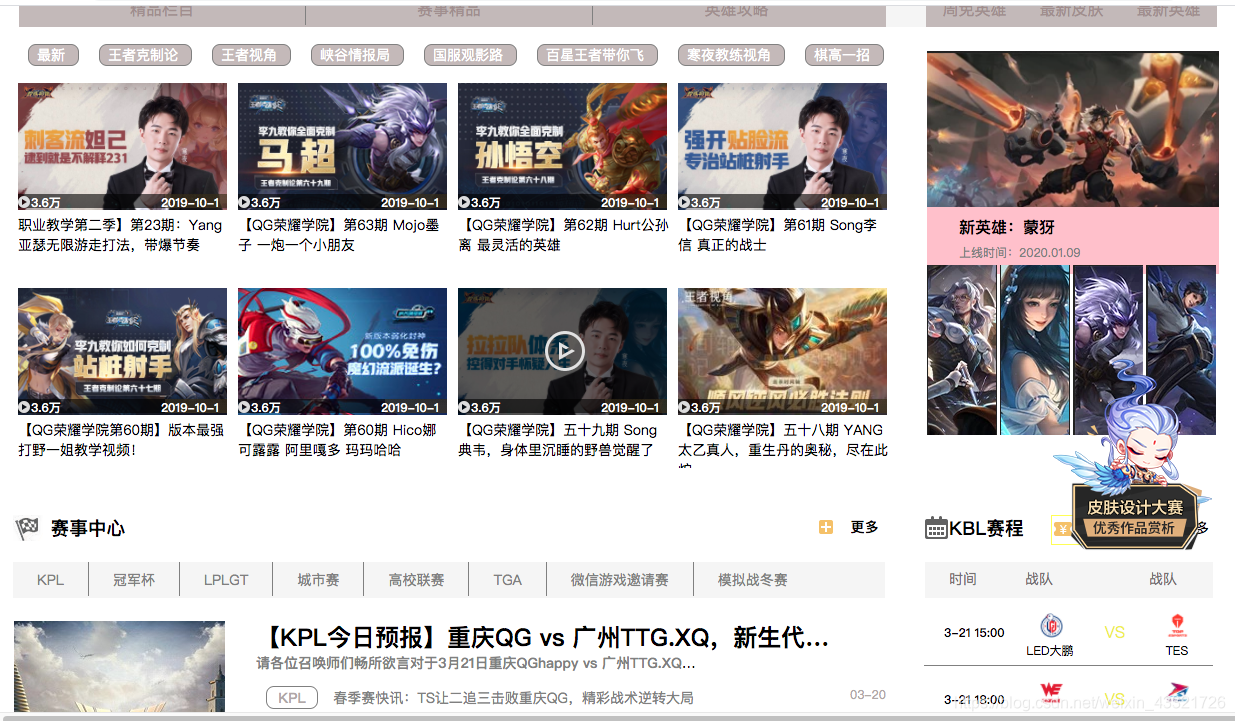Open the 孙悟空 video thumbnail
Image resolution: width=1235 pixels, height=721 pixels.
point(562,146)
